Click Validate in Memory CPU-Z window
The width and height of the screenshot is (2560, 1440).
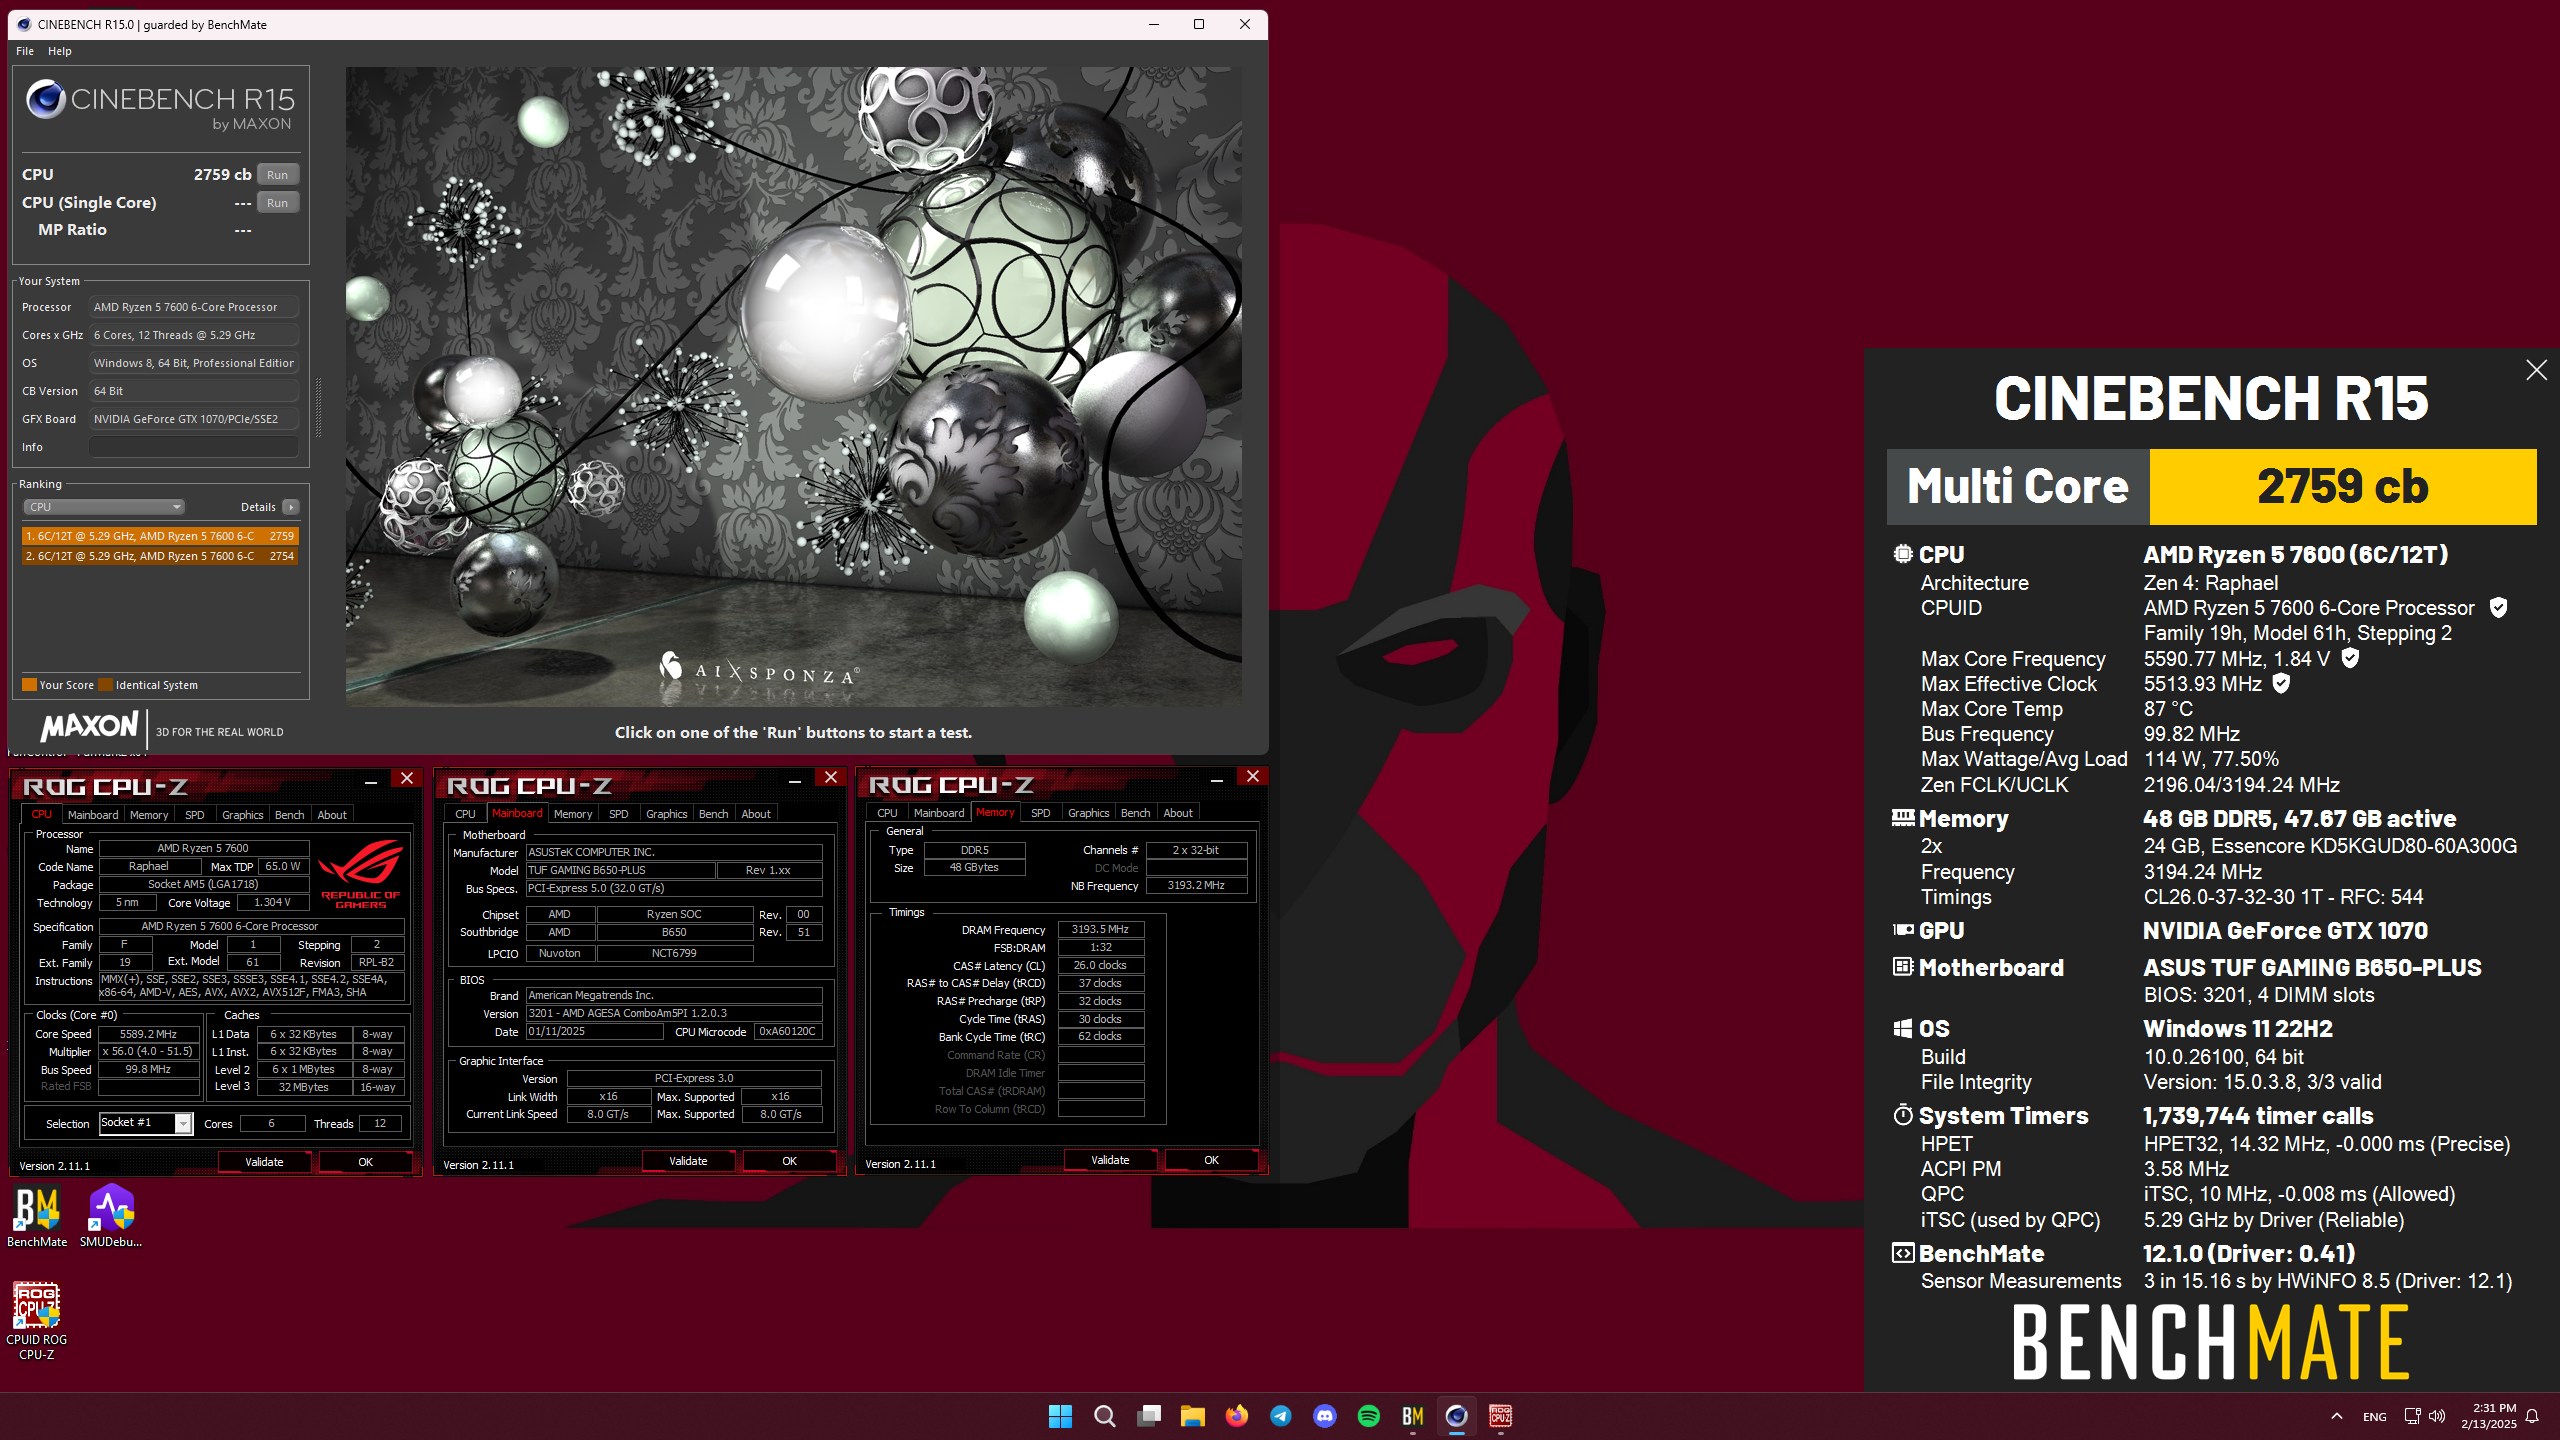1110,1160
